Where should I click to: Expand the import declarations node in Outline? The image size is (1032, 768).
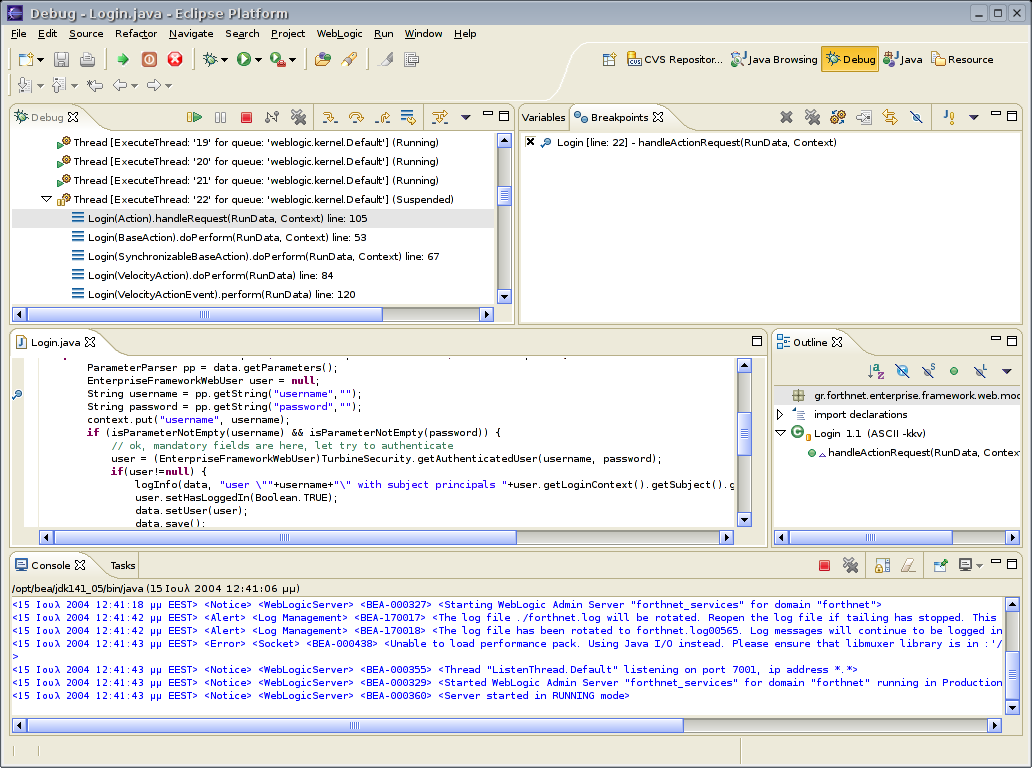click(780, 414)
